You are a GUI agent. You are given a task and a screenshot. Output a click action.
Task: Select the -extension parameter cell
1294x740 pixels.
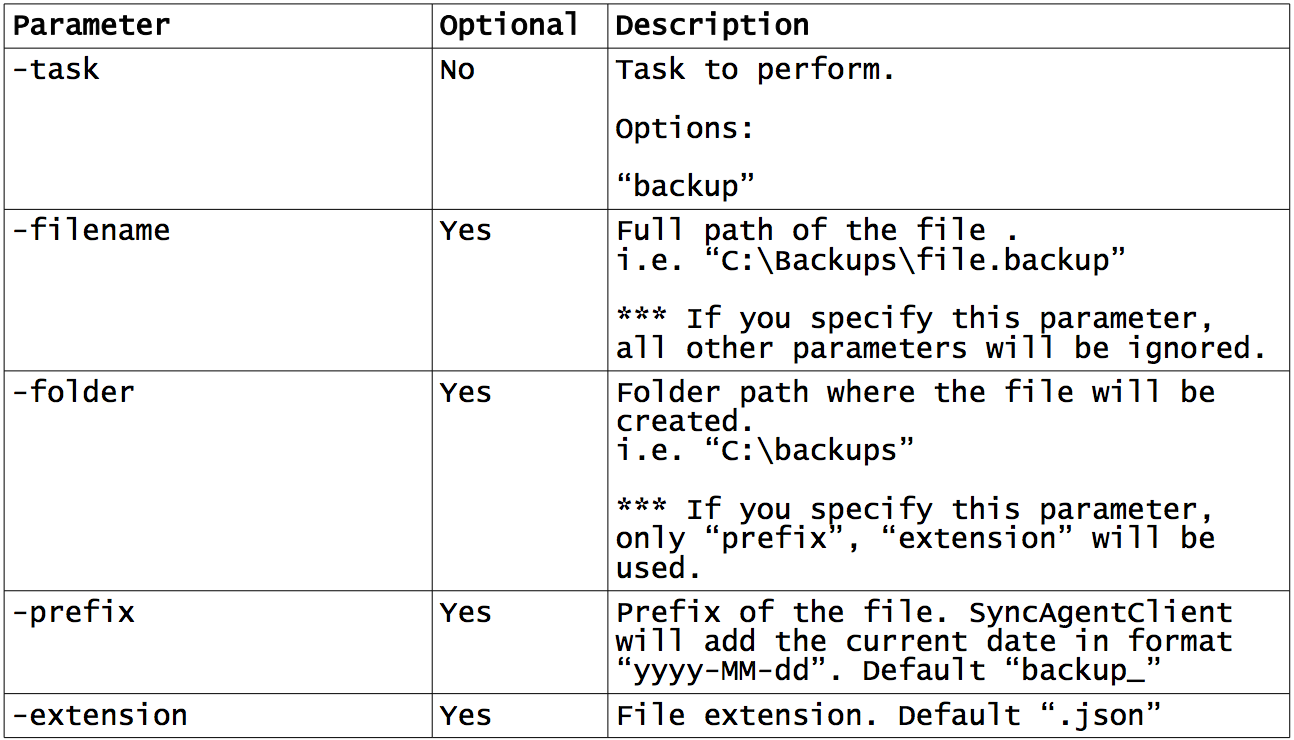(x=100, y=716)
